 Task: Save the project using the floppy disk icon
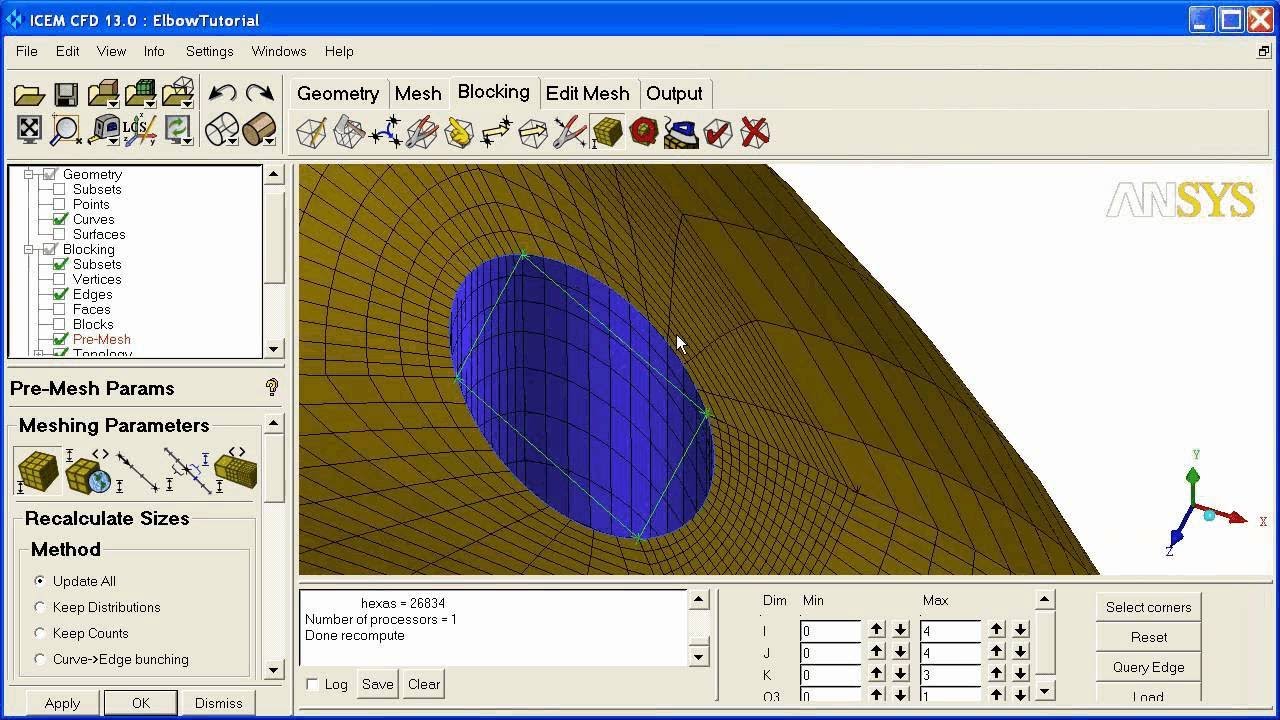66,94
